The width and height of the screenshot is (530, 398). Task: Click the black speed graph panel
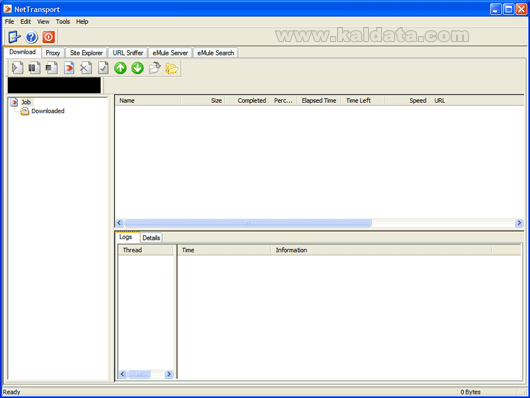(54, 85)
